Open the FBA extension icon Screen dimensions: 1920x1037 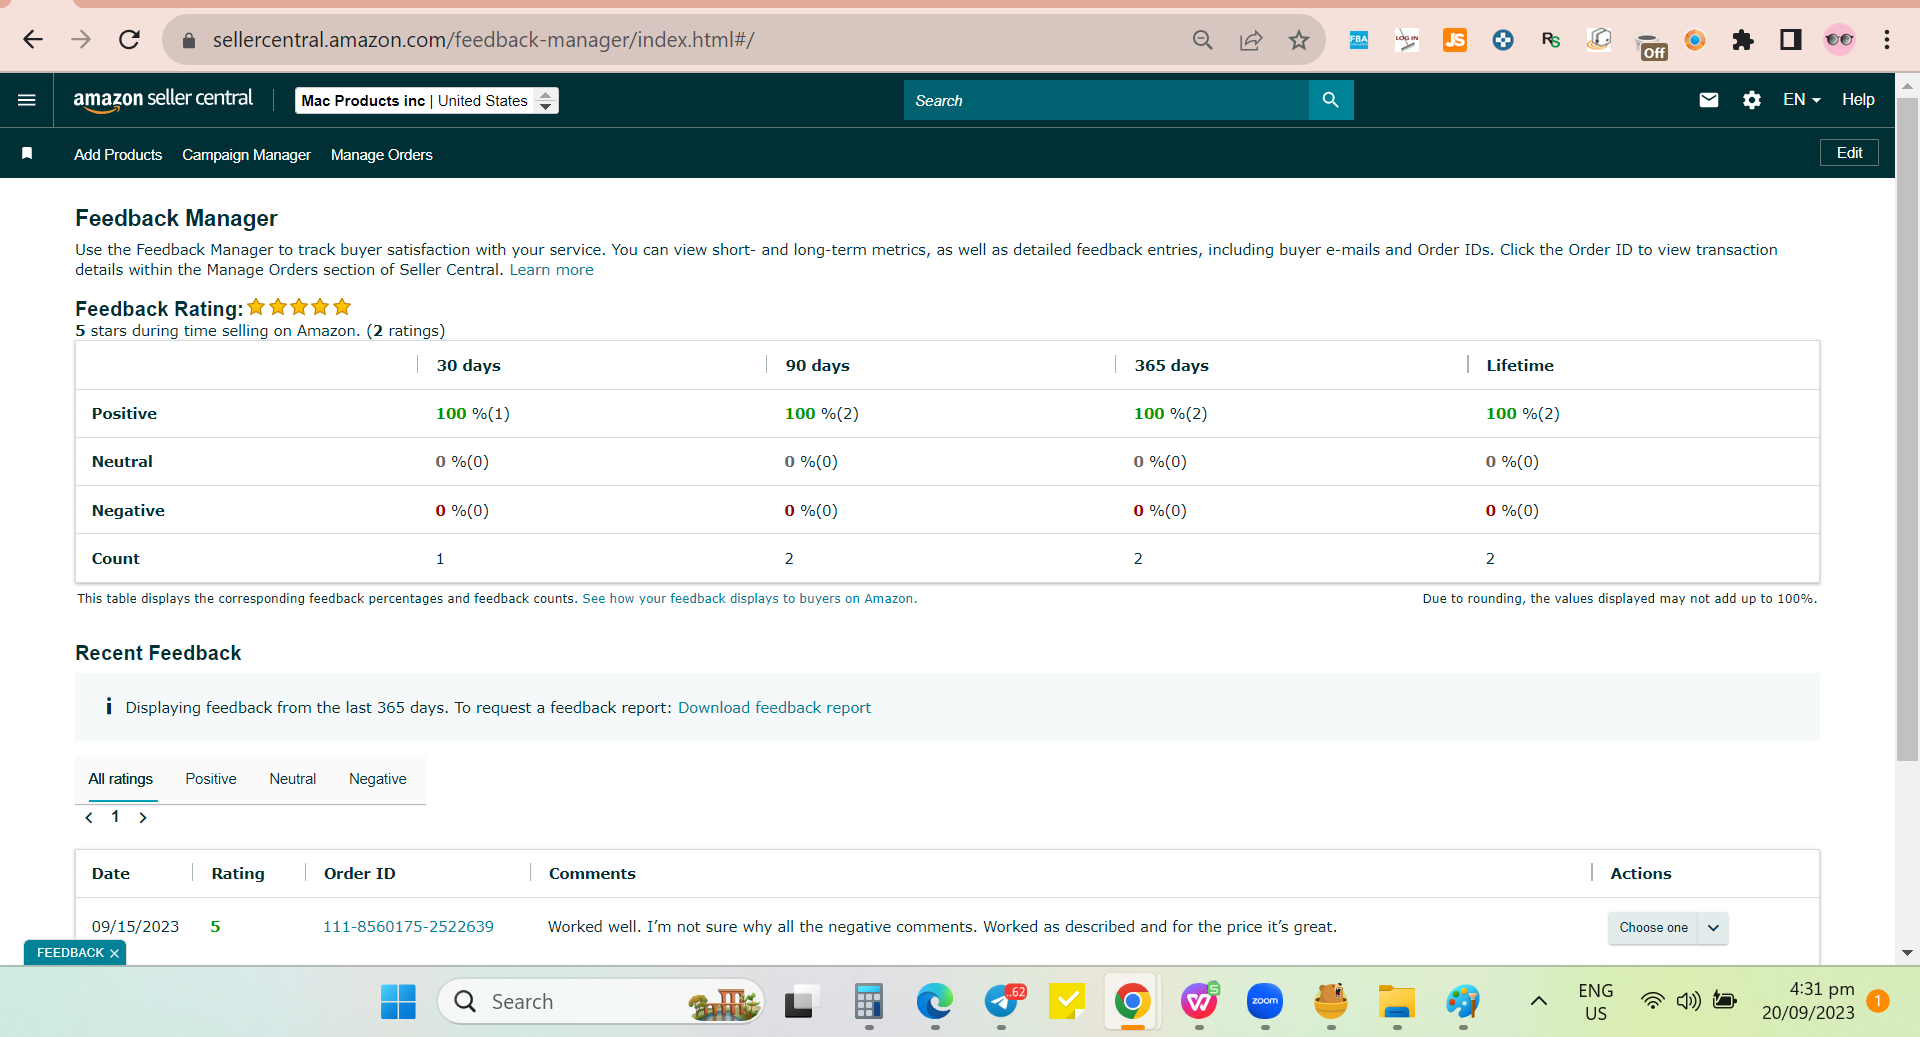(1359, 40)
